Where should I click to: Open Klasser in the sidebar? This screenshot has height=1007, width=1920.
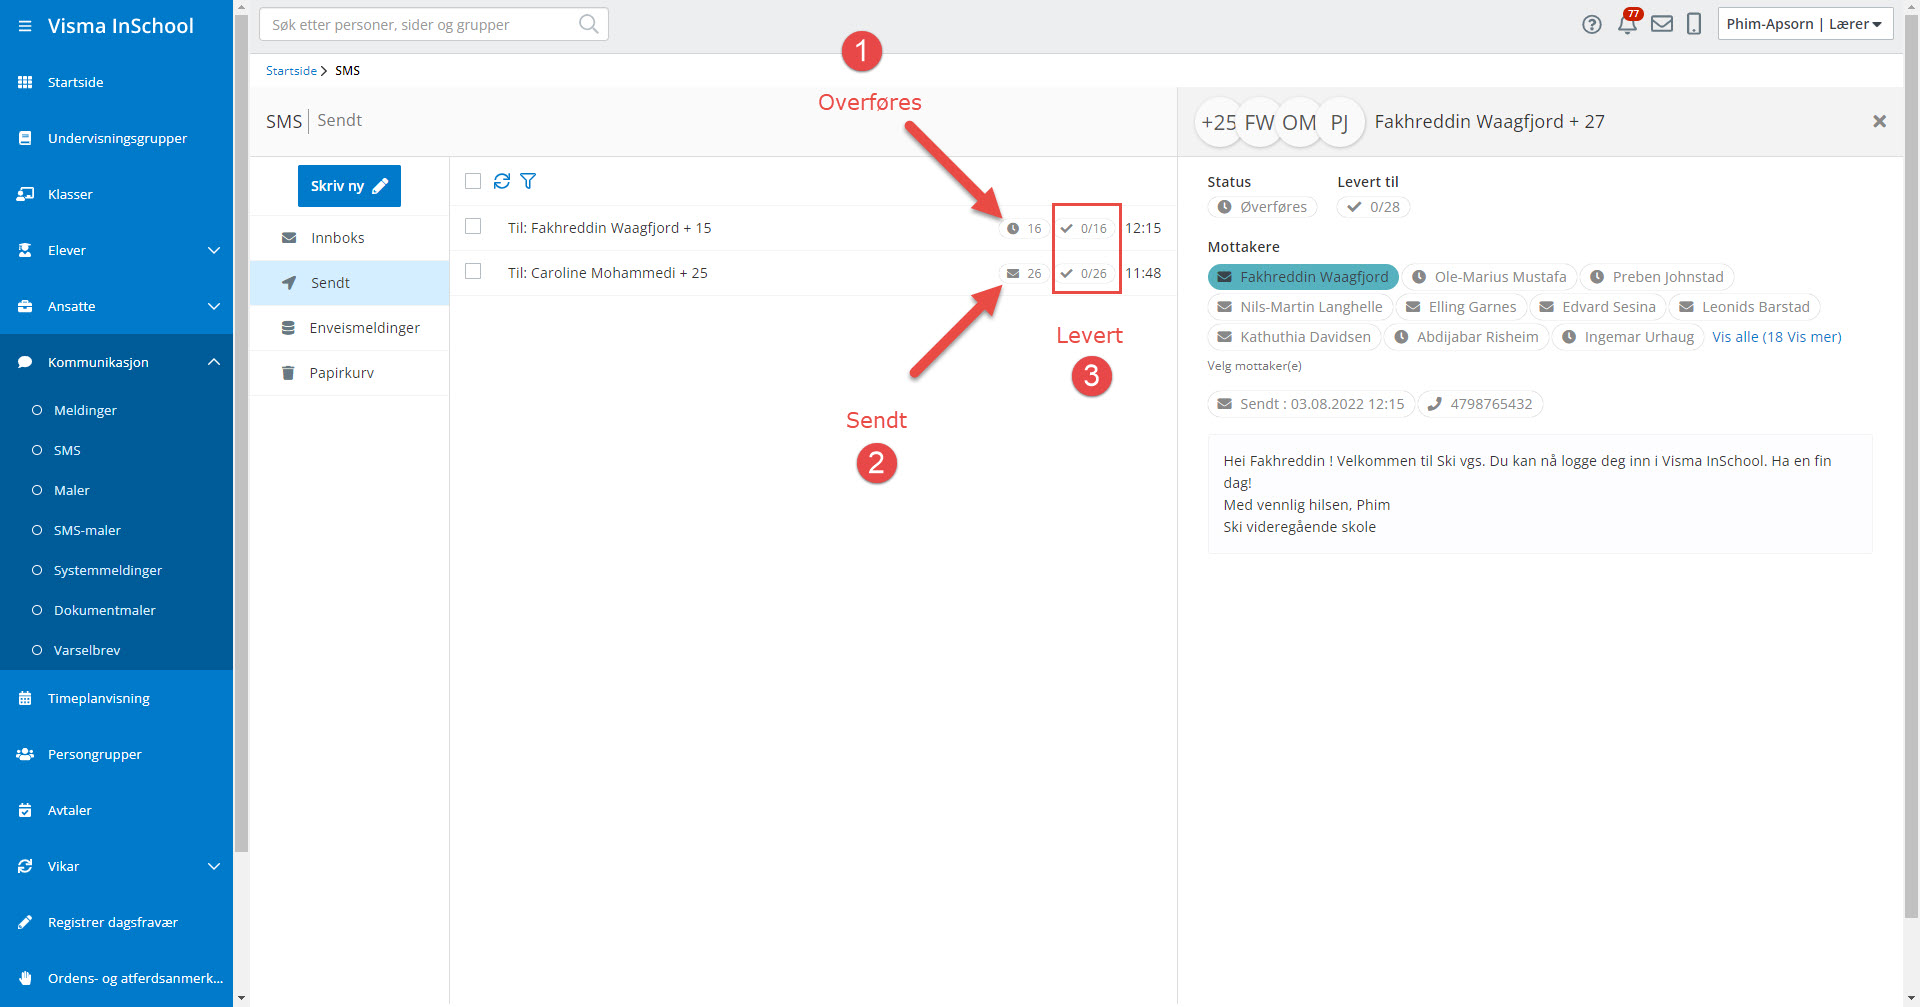point(116,194)
